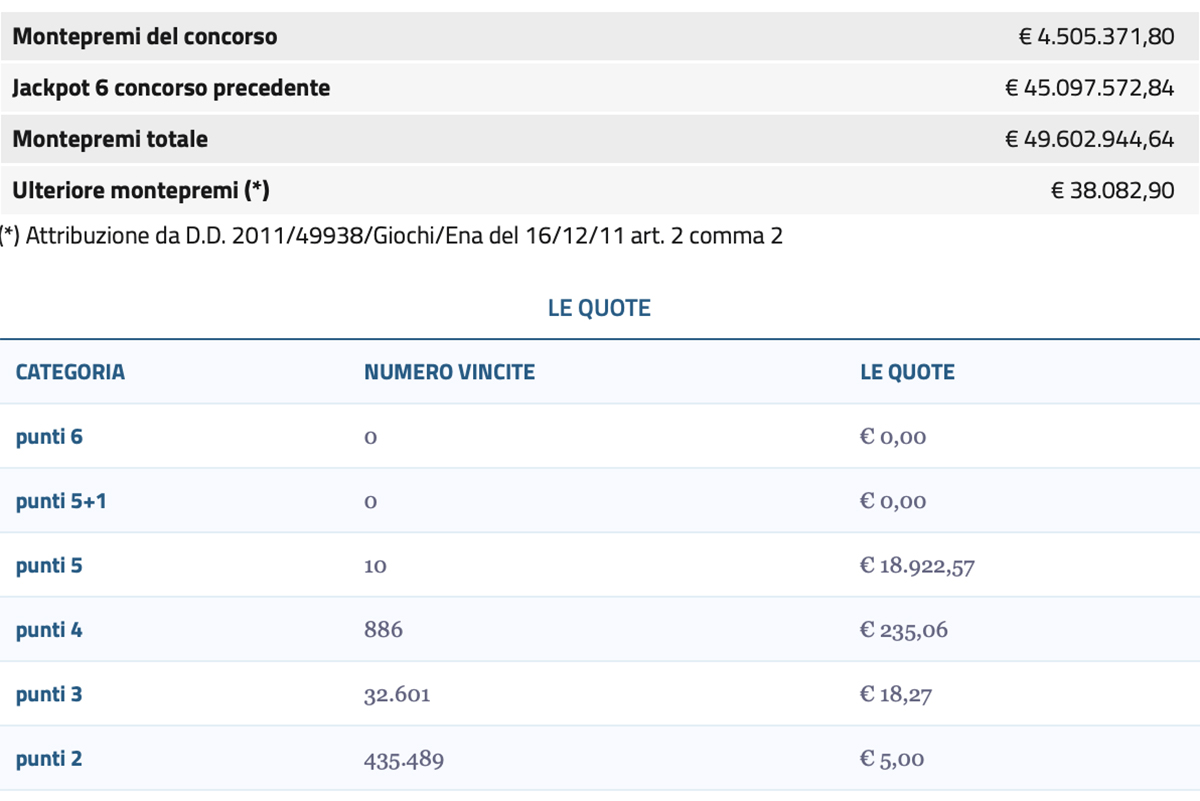The image size is (1200, 801).
Task: Click the wins count 0 for punti 5+1
Action: [370, 502]
